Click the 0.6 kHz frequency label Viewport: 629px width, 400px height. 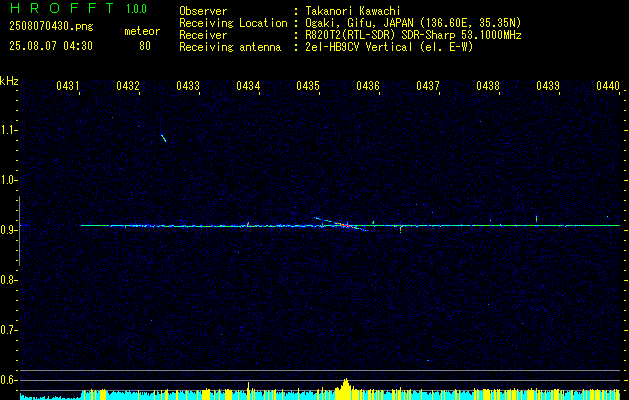(8, 380)
